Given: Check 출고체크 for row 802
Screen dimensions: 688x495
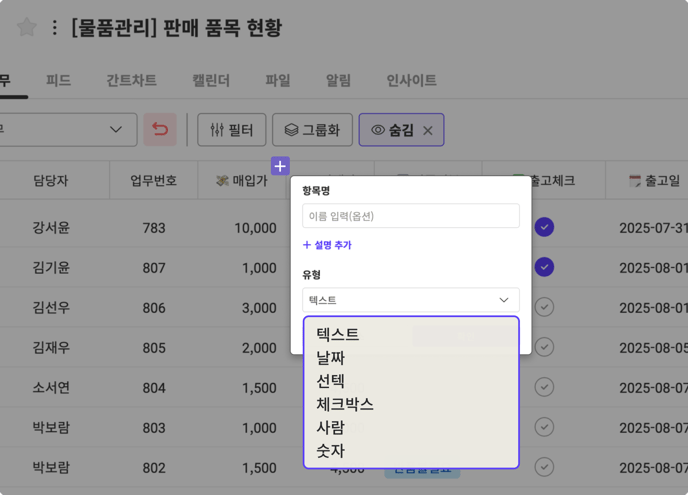Looking at the screenshot, I should (544, 467).
